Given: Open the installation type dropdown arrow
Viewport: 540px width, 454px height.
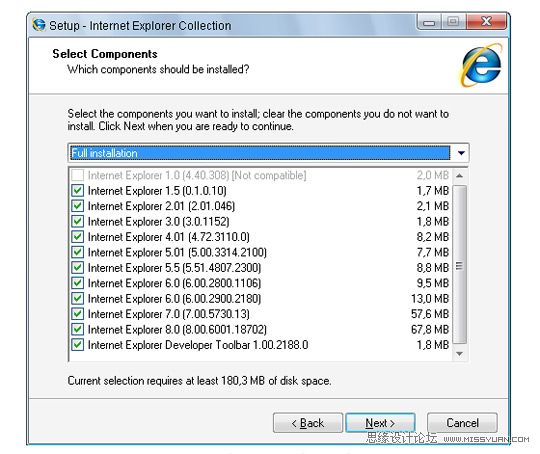Looking at the screenshot, I should click(461, 153).
